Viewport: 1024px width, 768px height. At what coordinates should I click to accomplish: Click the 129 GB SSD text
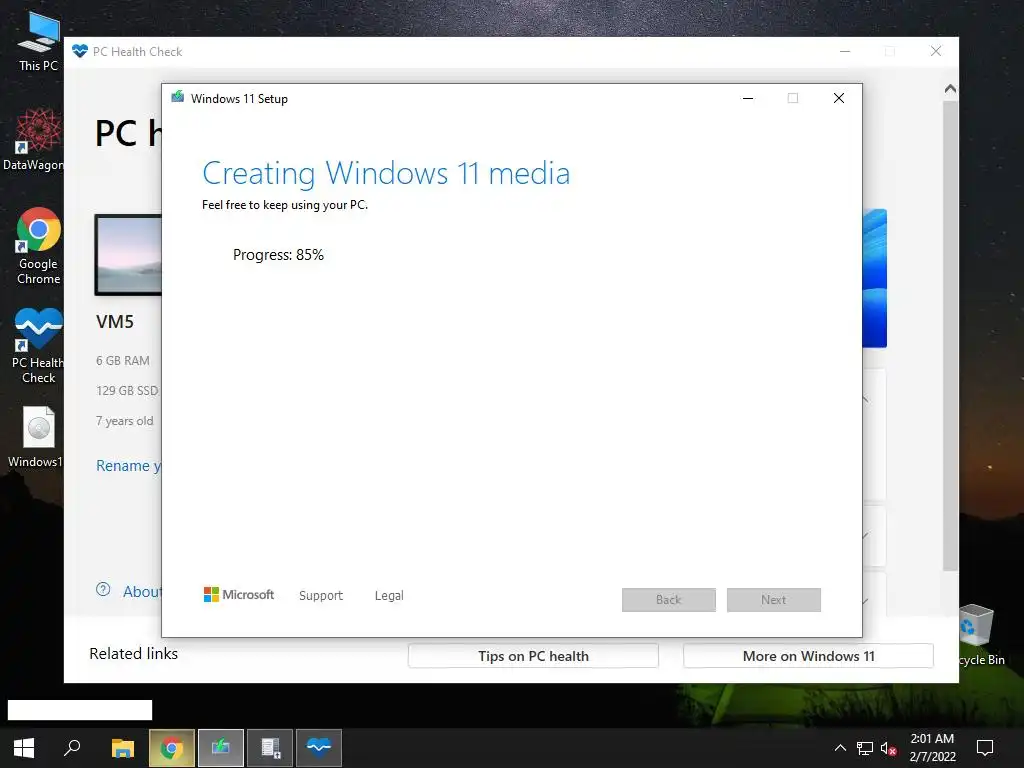(127, 391)
